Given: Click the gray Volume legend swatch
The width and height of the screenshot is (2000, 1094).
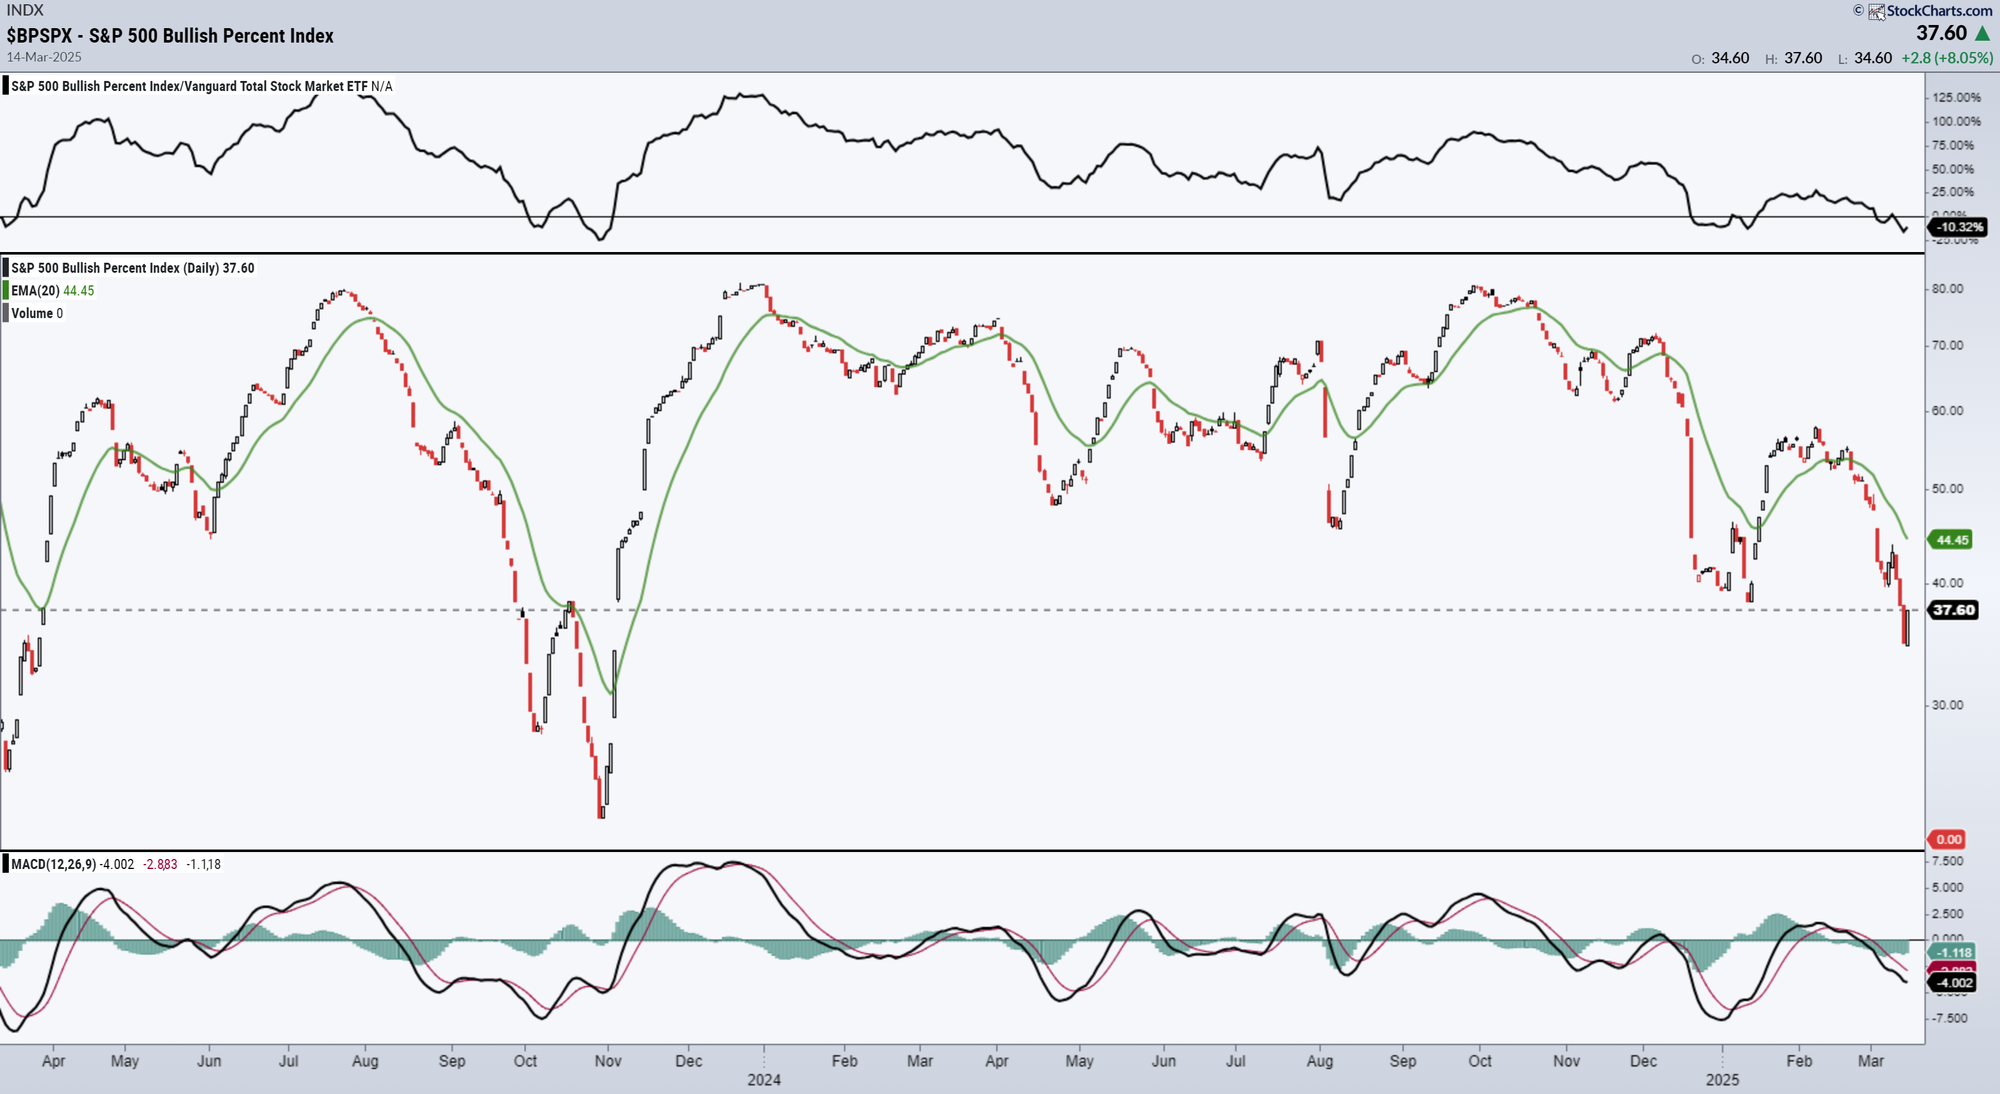Looking at the screenshot, I should click(x=6, y=314).
